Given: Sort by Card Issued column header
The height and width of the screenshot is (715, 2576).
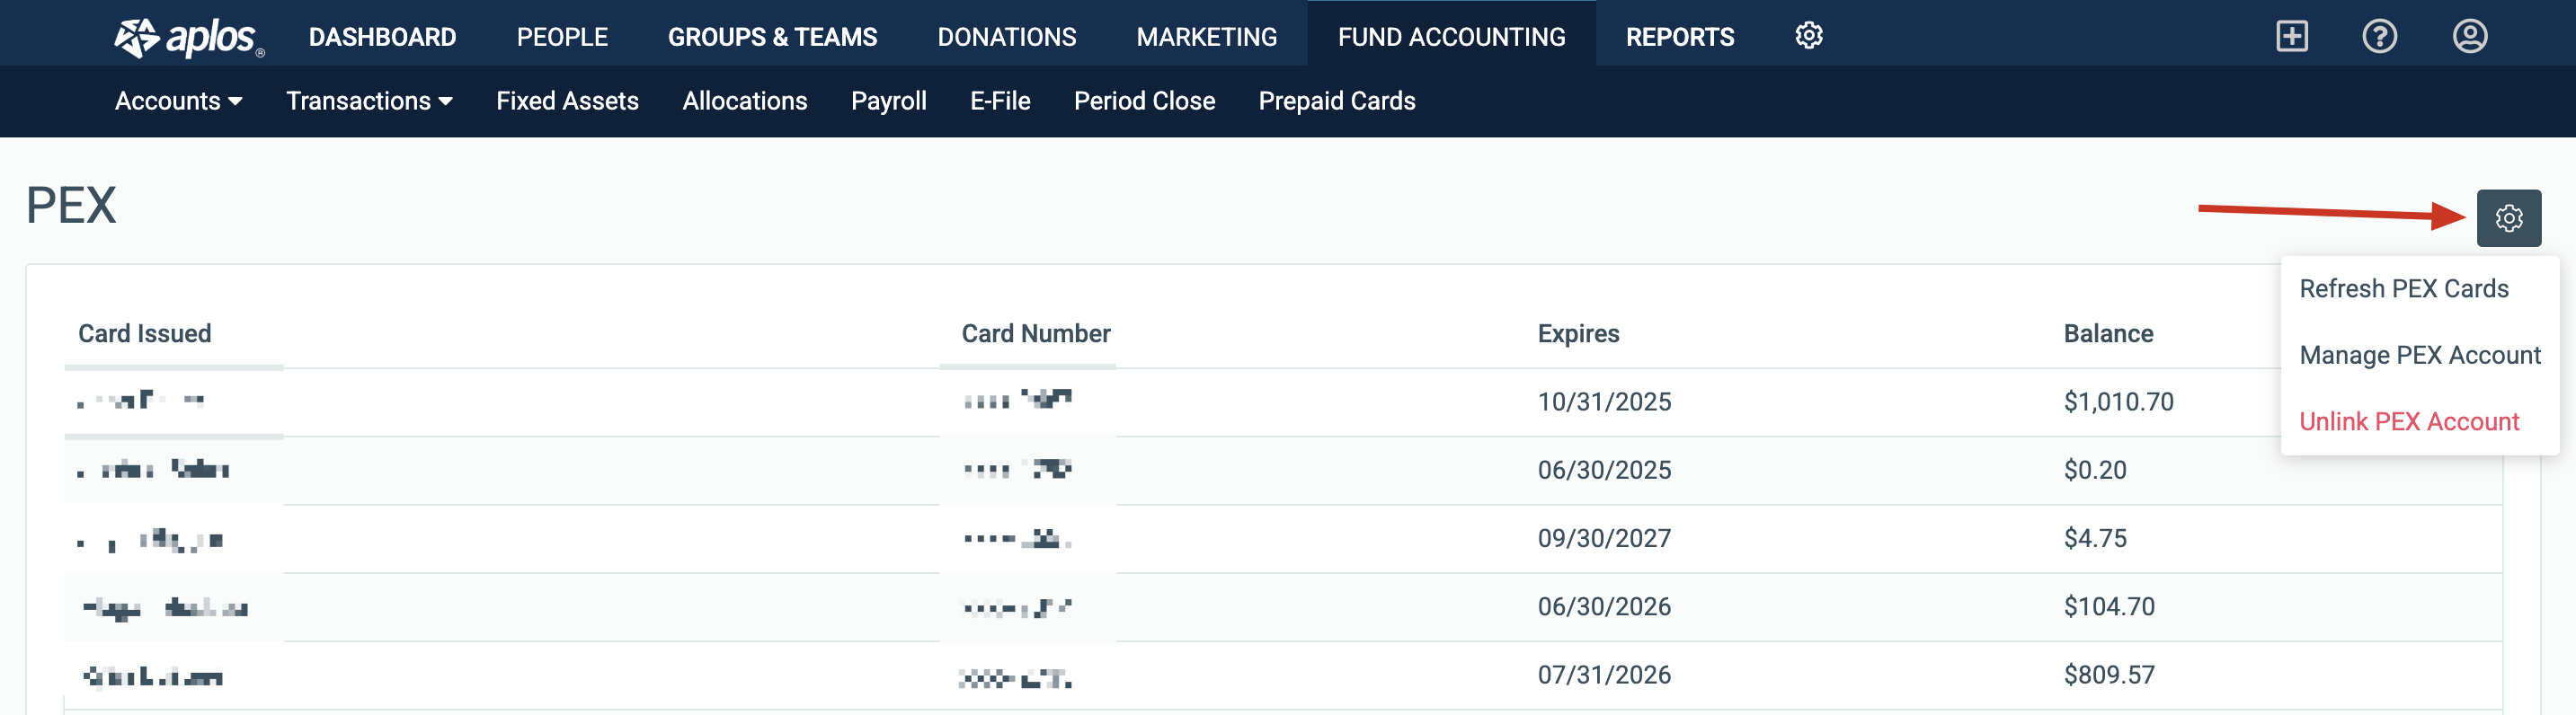Looking at the screenshot, I should point(145,334).
